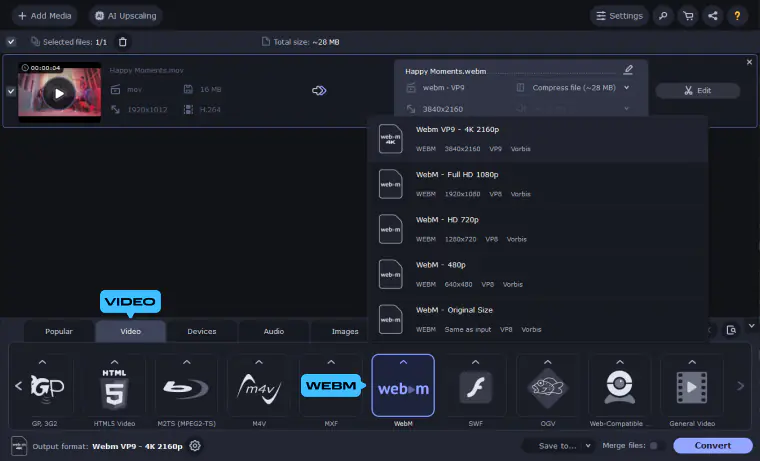Toggle the select all files checkbox
This screenshot has width=760, height=461.
pos(11,42)
